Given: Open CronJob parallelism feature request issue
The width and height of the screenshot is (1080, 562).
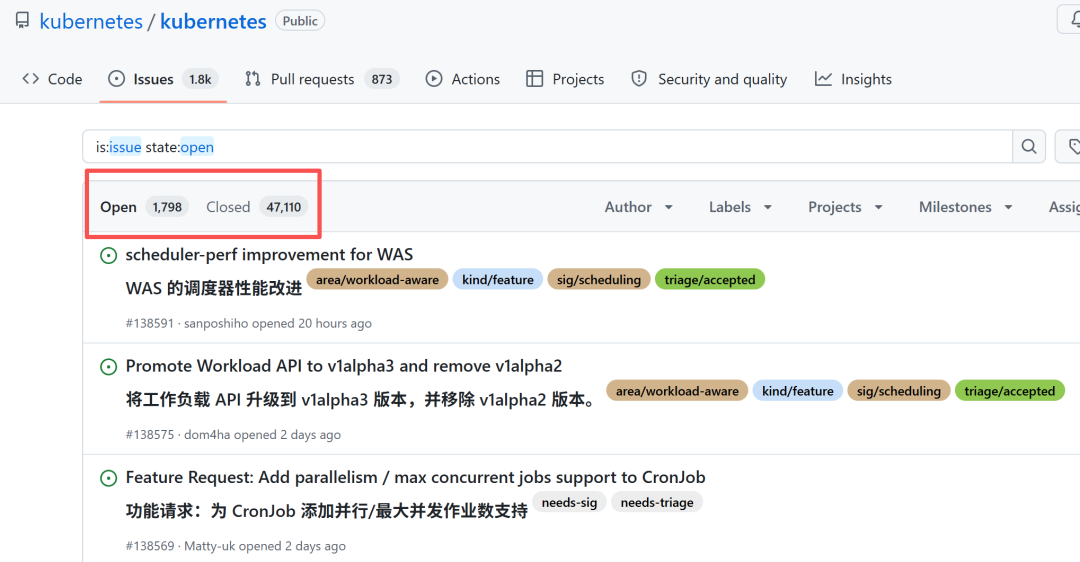Looking at the screenshot, I should click(x=415, y=477).
